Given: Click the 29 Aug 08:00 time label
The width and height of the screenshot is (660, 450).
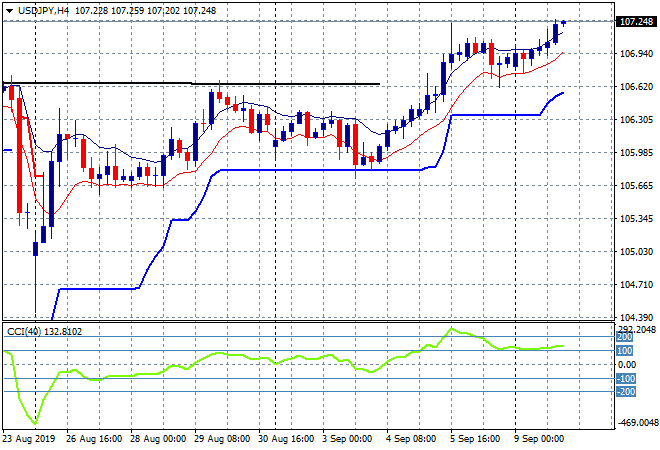Looking at the screenshot, I should click(222, 439).
